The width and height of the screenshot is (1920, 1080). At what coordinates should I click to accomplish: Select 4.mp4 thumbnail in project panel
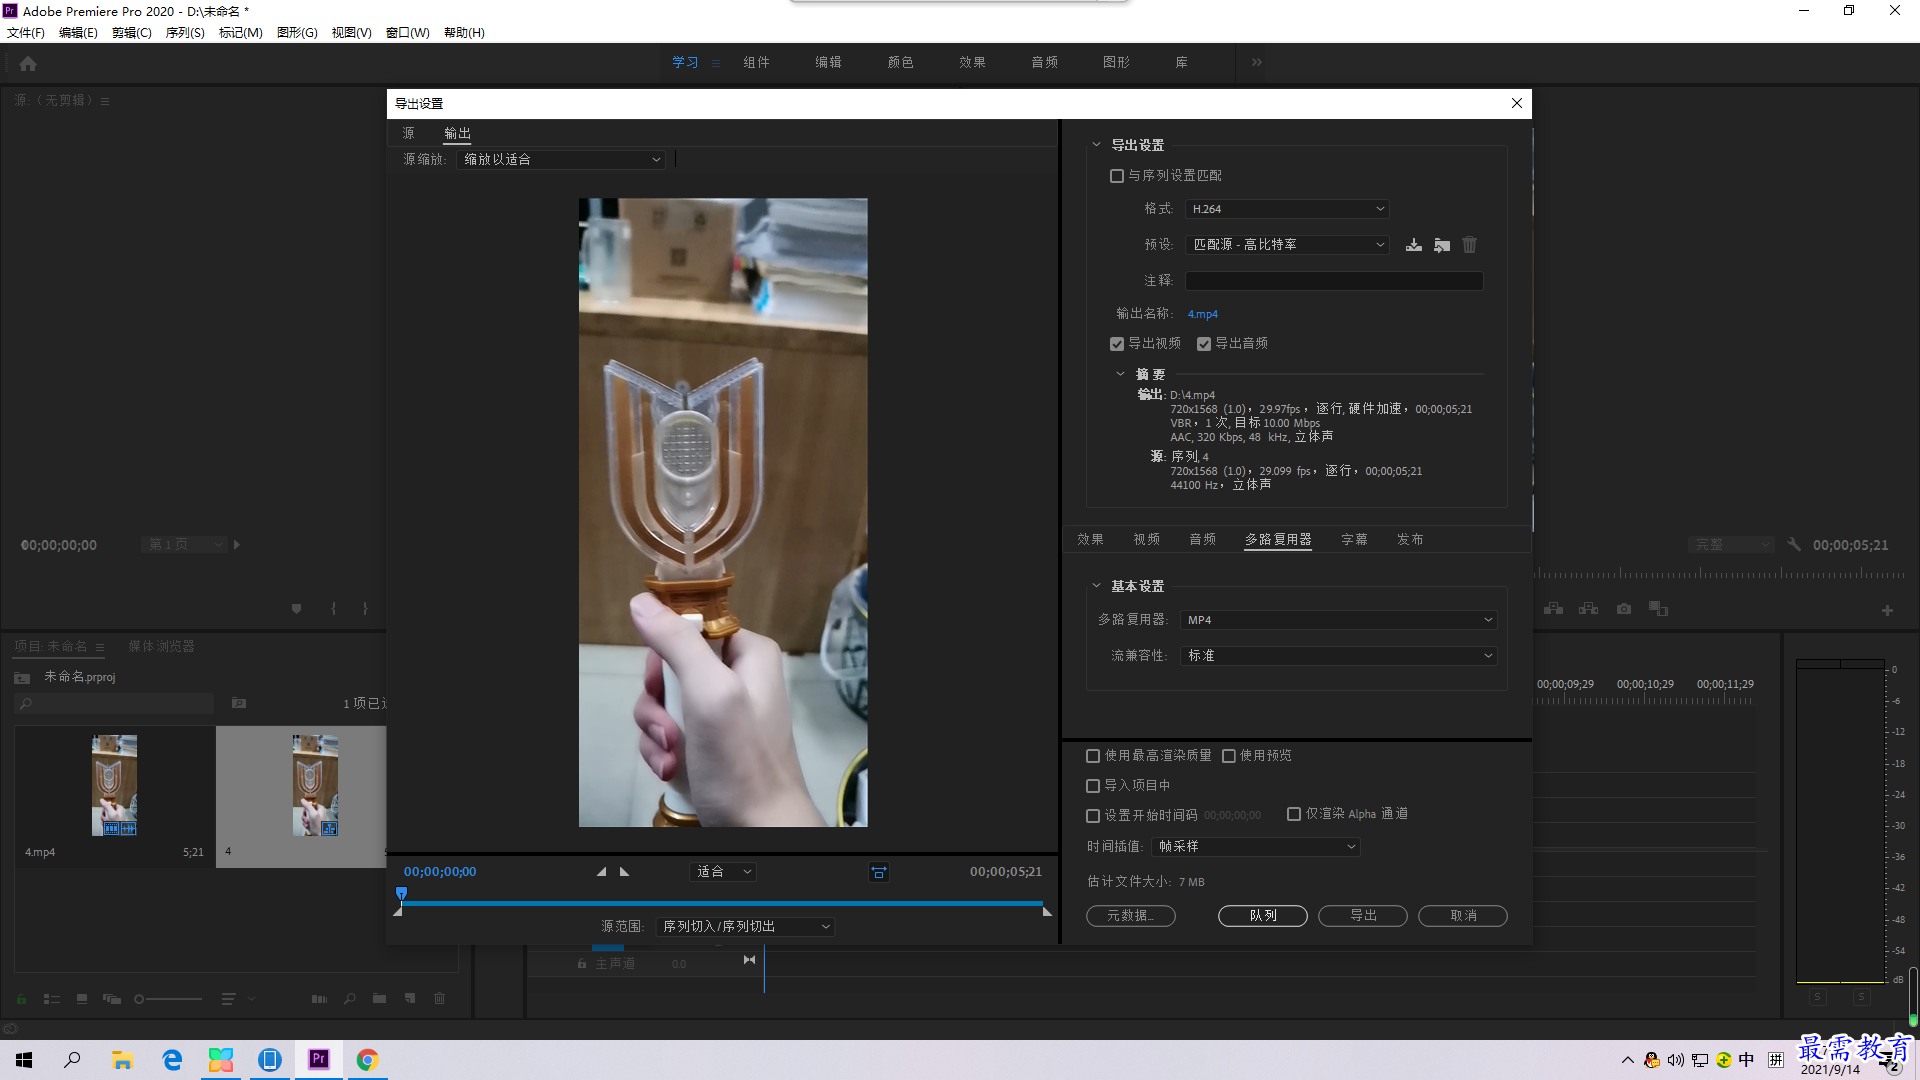pos(114,785)
